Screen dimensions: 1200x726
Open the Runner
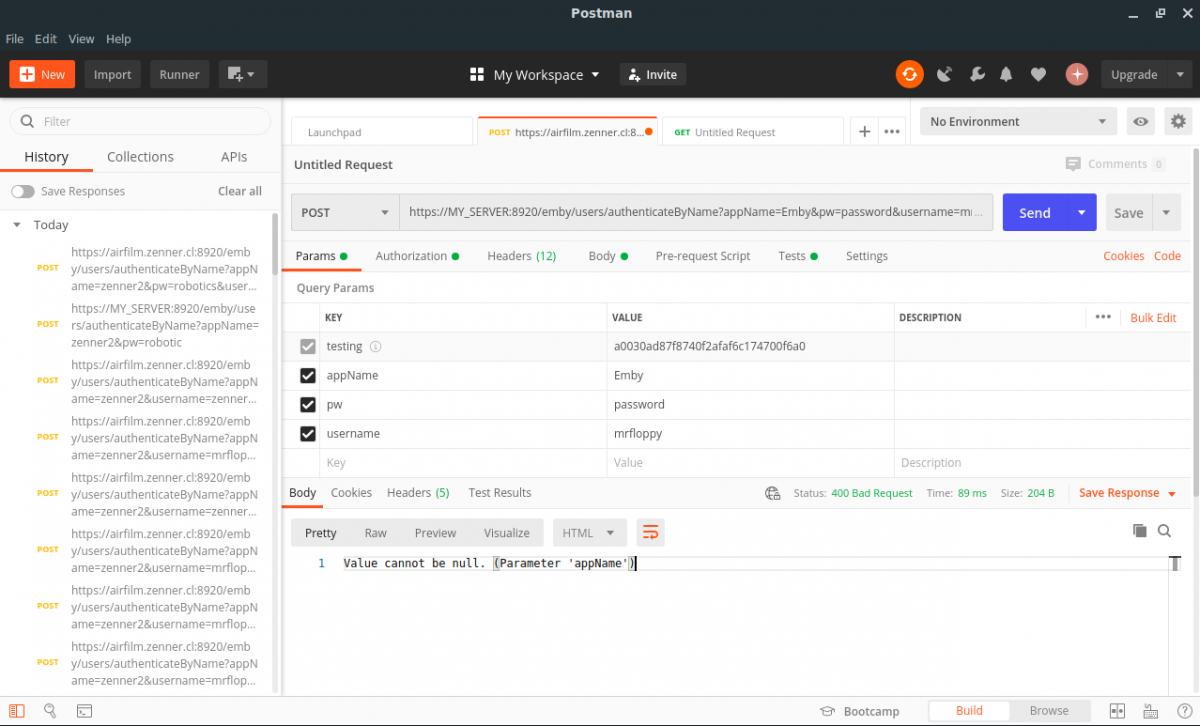[179, 74]
